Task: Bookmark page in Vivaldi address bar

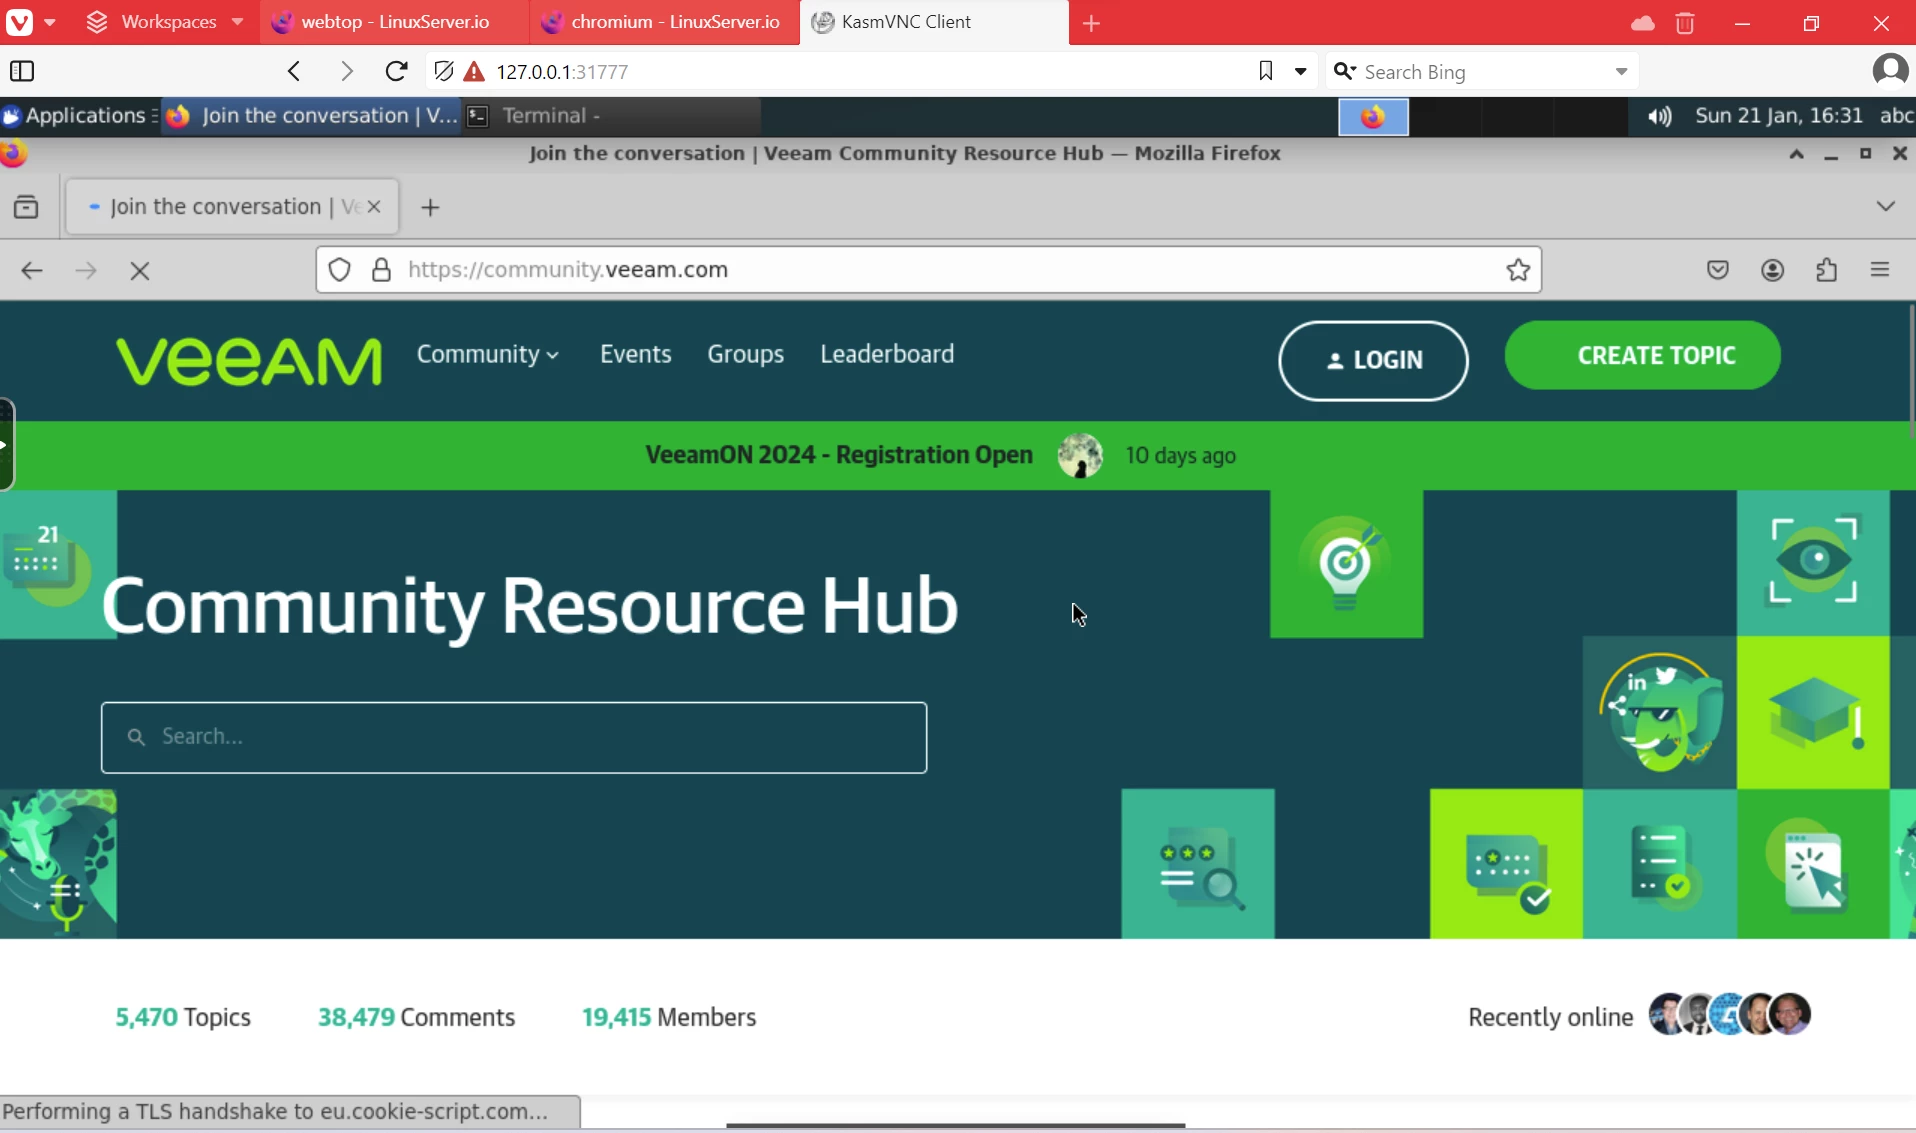Action: 1265,71
